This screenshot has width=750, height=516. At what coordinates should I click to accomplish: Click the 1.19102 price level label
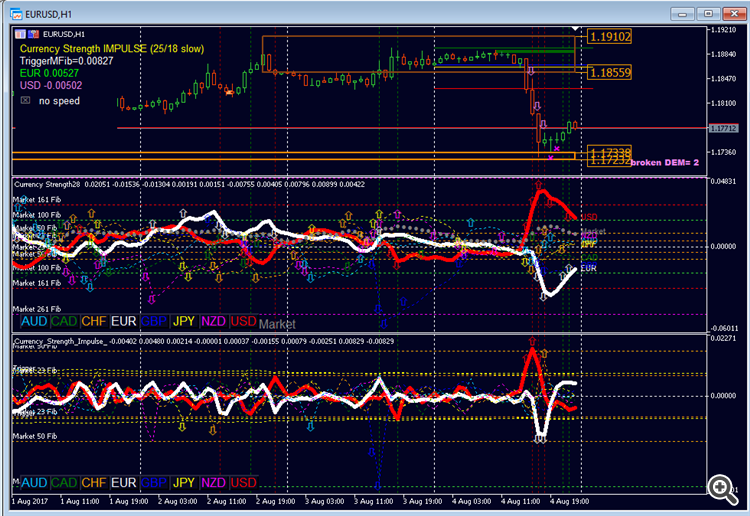click(x=609, y=36)
